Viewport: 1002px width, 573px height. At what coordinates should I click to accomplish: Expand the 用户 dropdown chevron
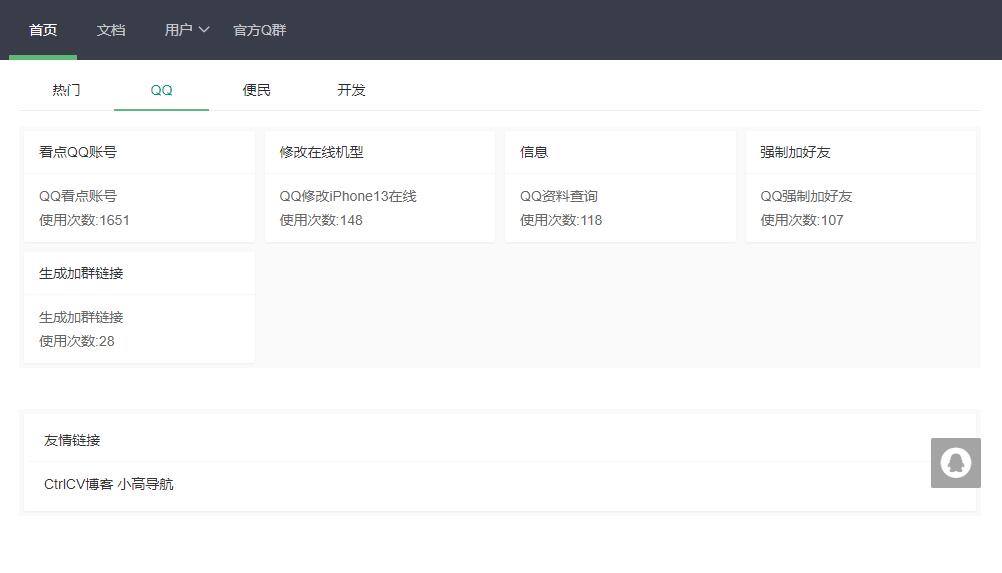pos(204,29)
